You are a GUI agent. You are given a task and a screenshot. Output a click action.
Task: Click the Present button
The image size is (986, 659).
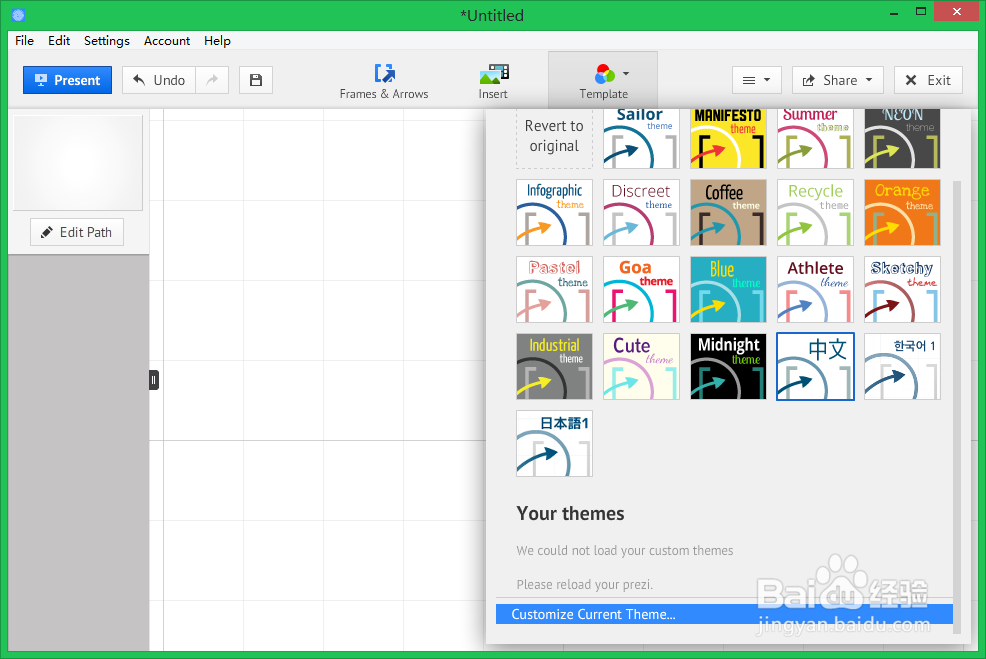(x=67, y=80)
